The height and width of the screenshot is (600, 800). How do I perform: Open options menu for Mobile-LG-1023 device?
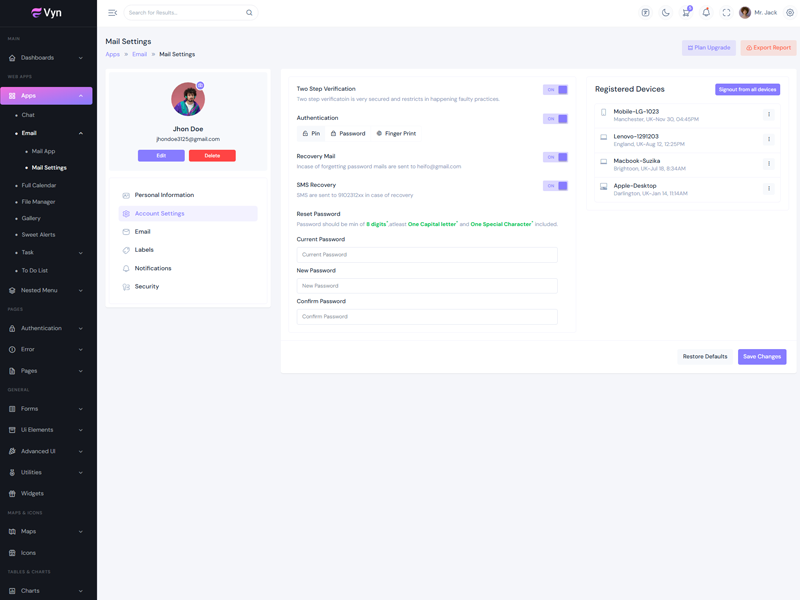pos(769,114)
